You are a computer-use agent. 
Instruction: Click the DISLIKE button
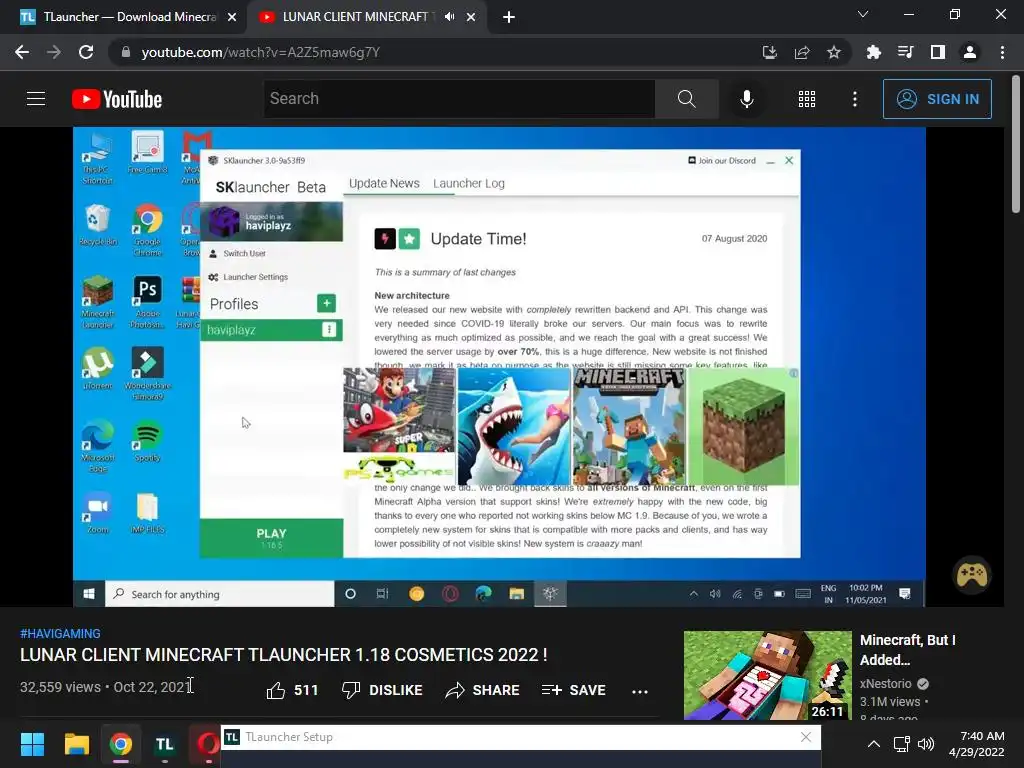pyautogui.click(x=382, y=690)
